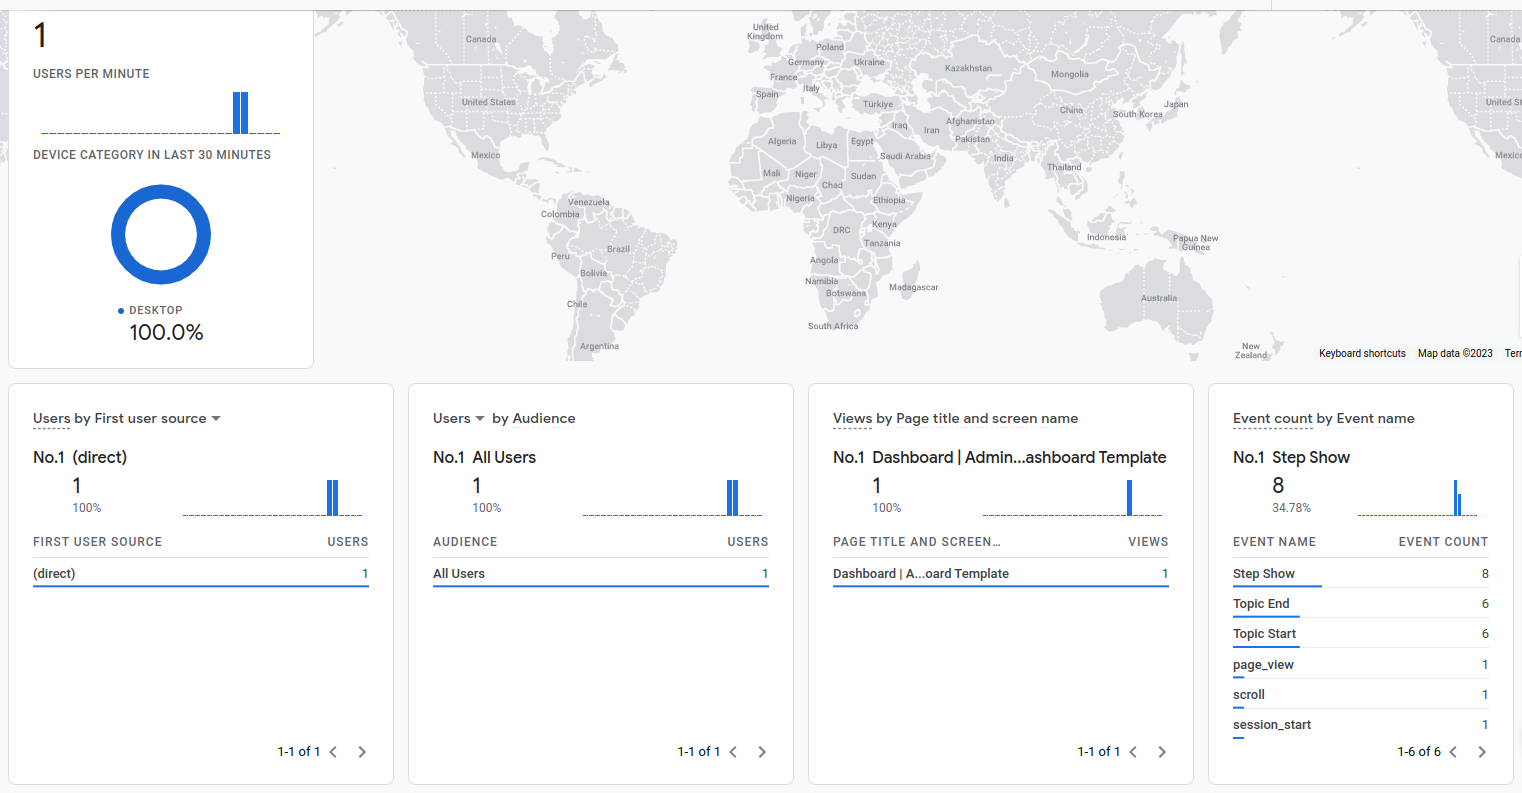Viewport: 1522px width, 793px height.
Task: Click the Keyboard shortcuts link on map
Action: pyautogui.click(x=1362, y=353)
